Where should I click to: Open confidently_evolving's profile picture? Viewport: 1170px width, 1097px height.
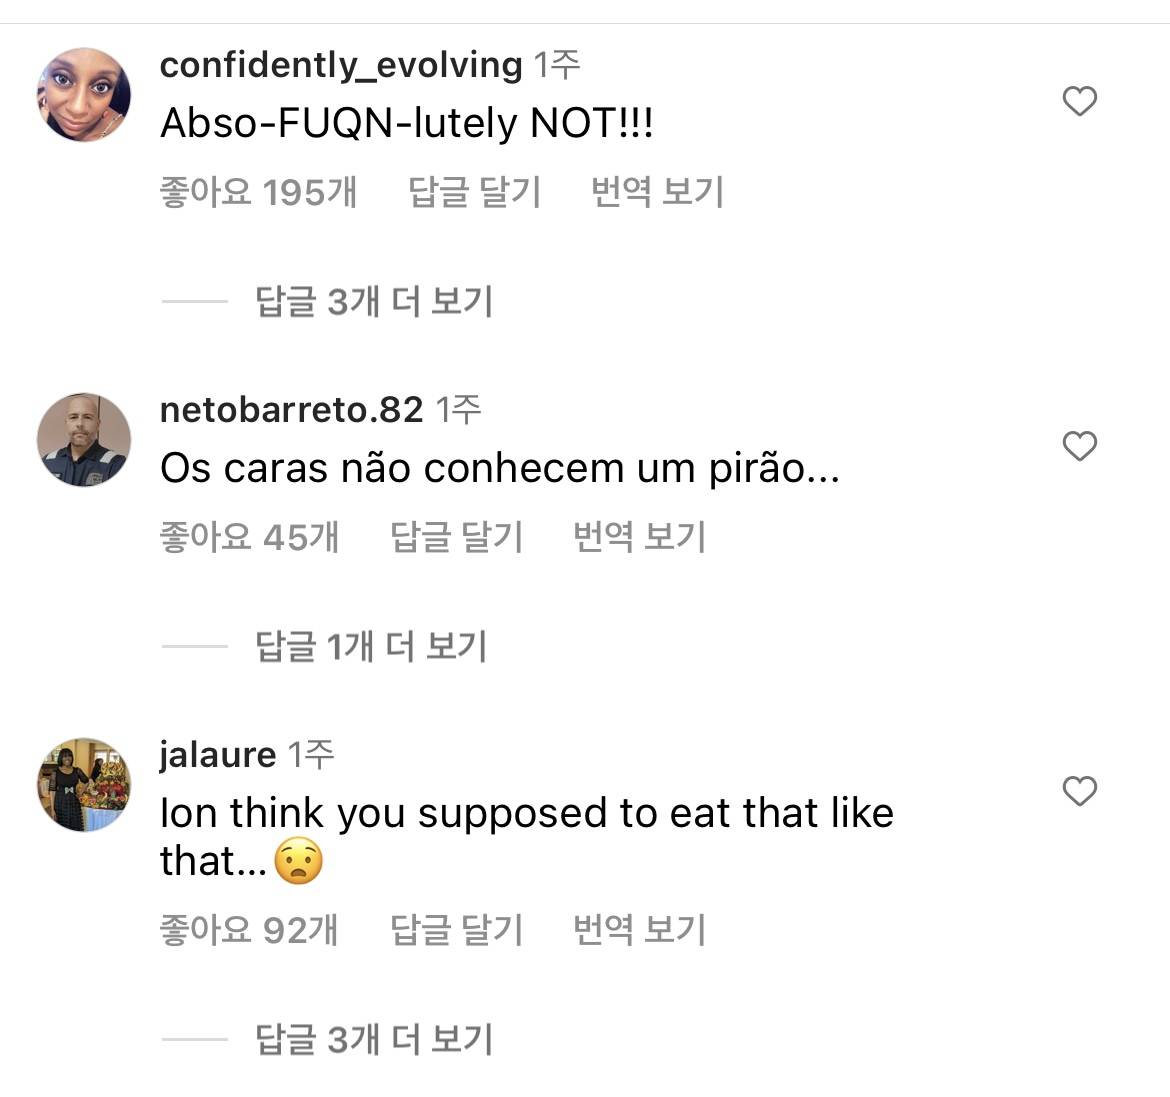[84, 95]
